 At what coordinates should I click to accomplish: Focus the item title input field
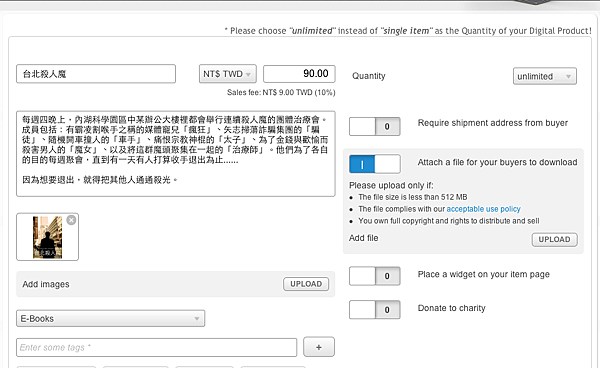(x=96, y=74)
